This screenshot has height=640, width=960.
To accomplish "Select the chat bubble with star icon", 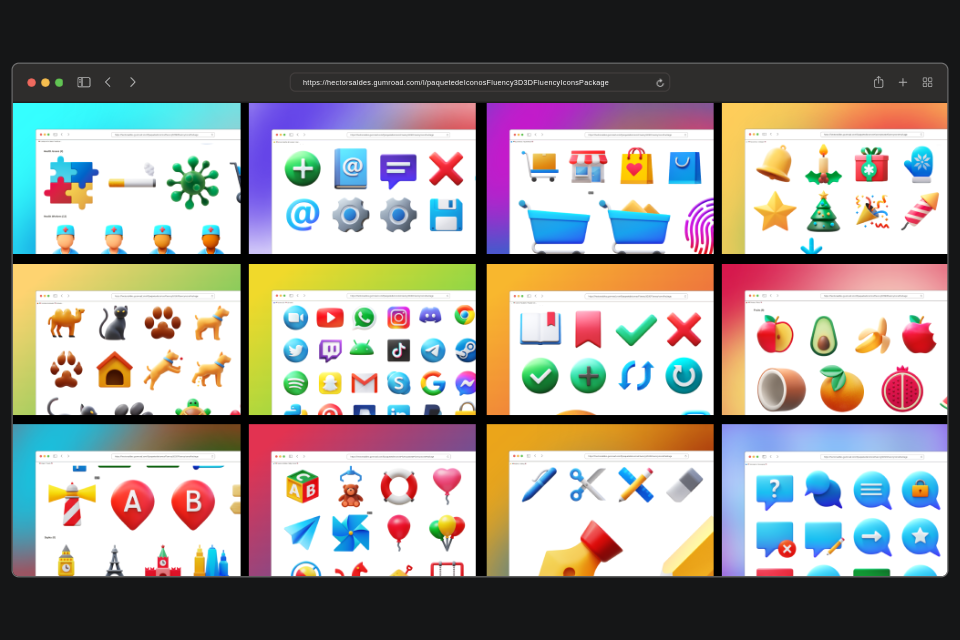I will tap(920, 537).
